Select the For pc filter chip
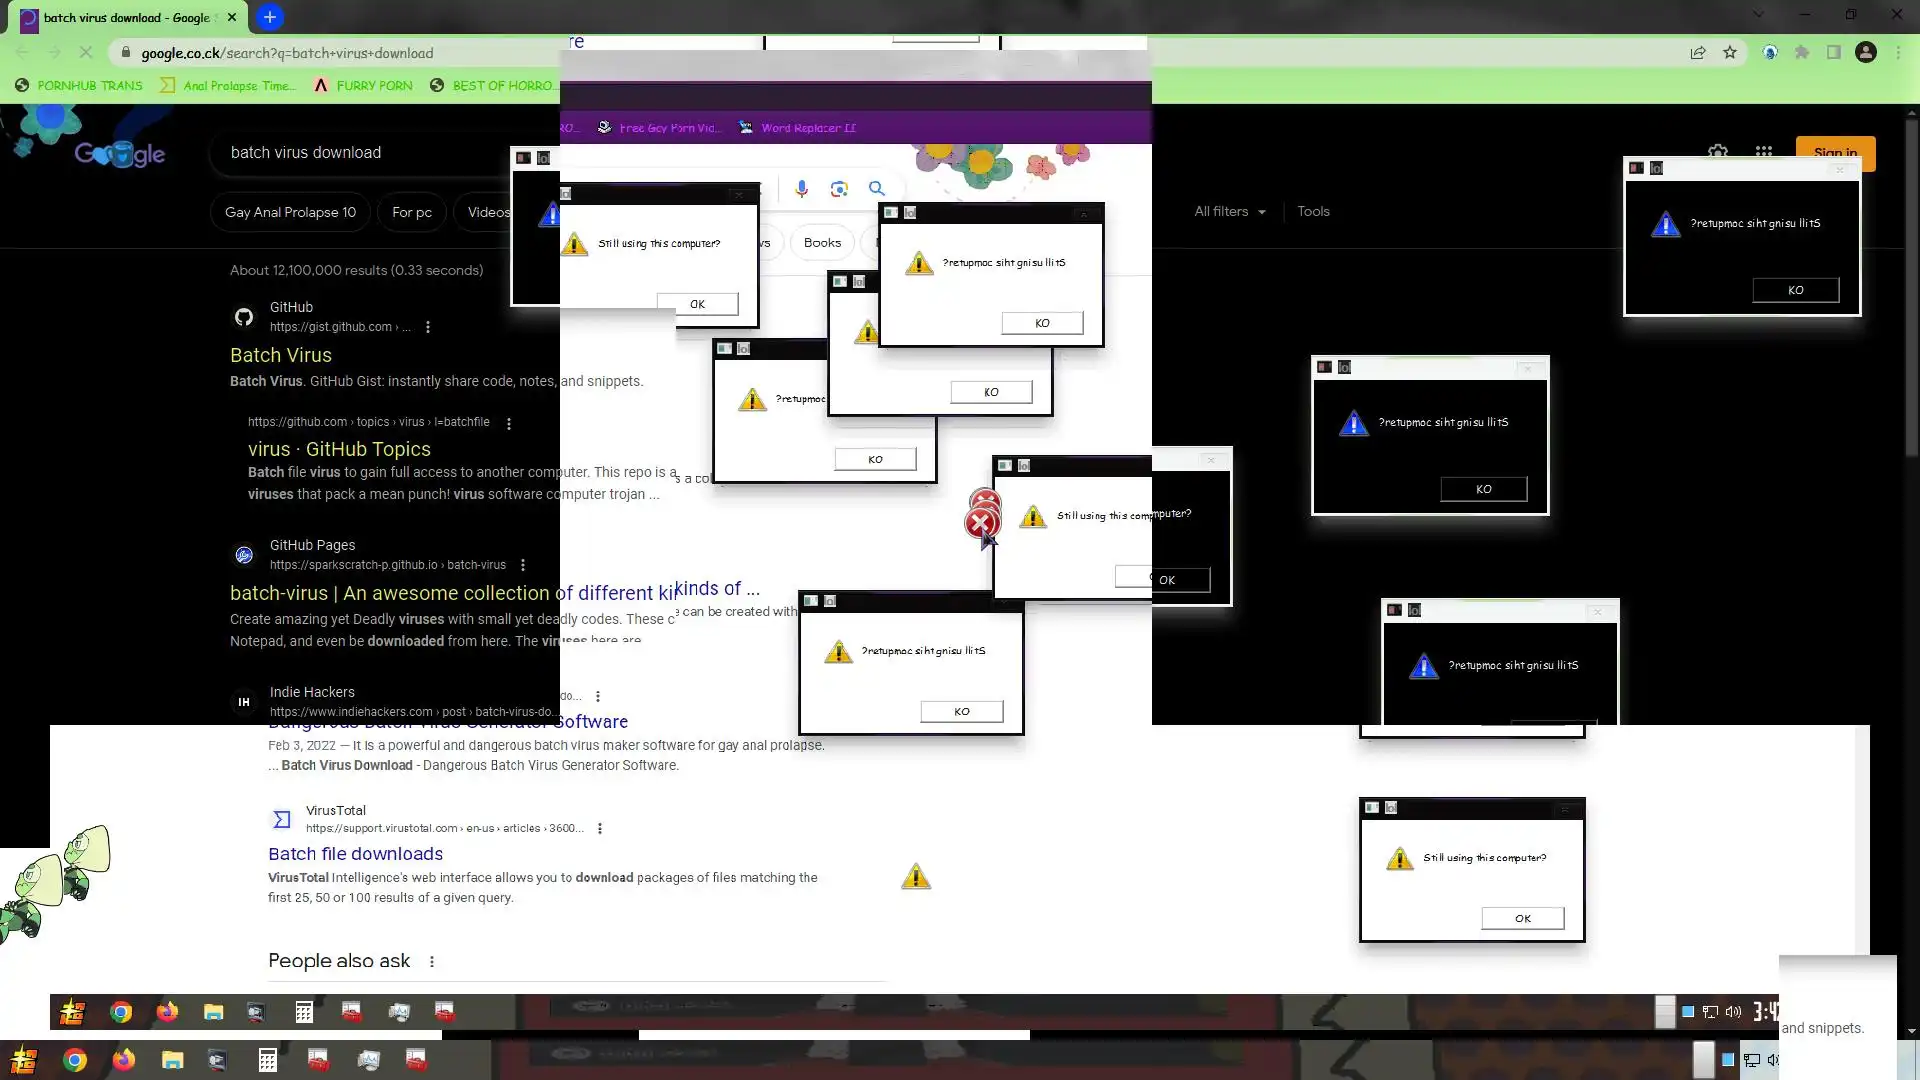This screenshot has height=1080, width=1920. (x=412, y=213)
